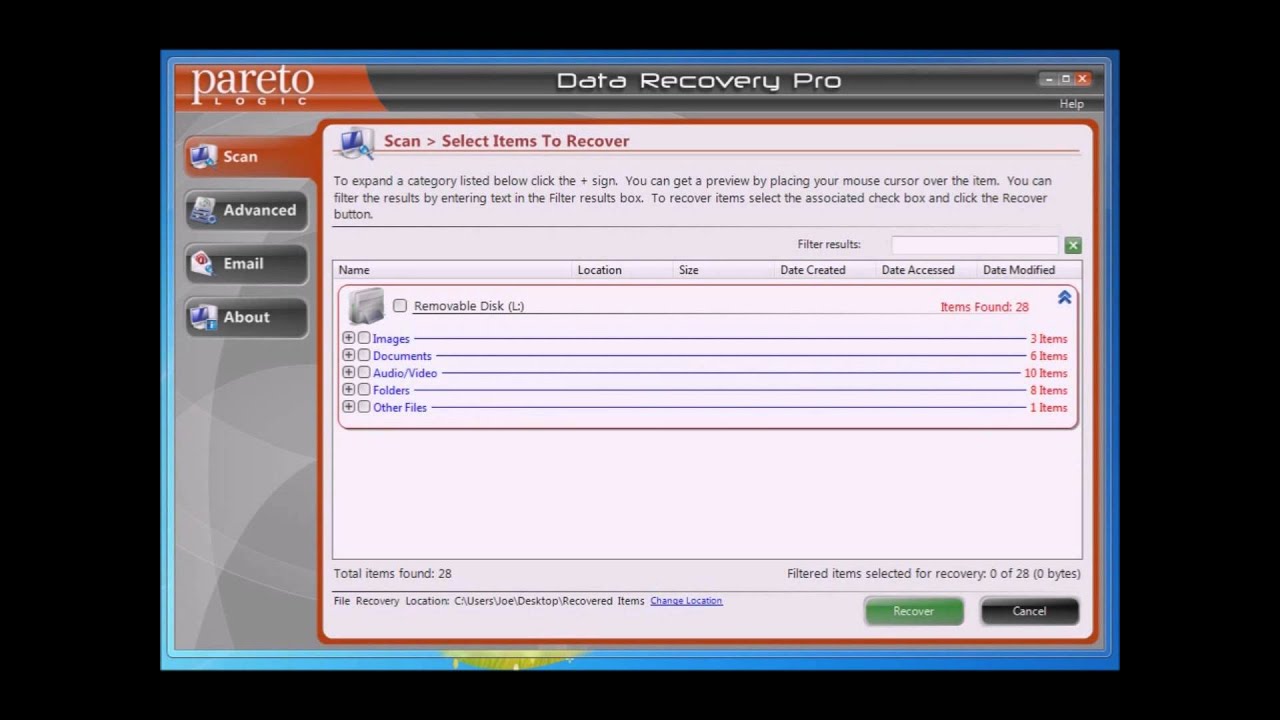1280x720 pixels.
Task: Sort by the Date Created column header
Action: (x=826, y=270)
